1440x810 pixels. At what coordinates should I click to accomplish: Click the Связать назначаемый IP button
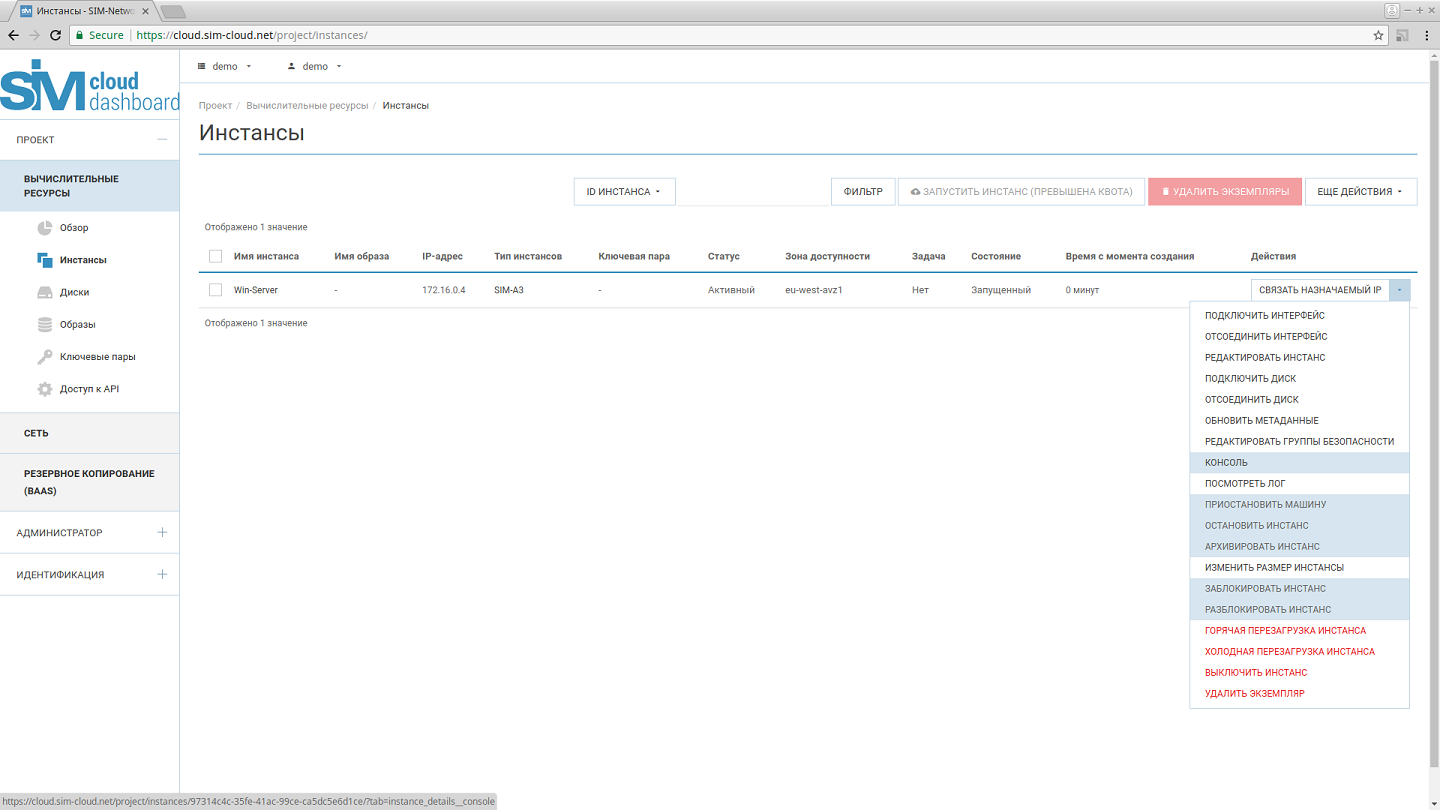(1320, 290)
